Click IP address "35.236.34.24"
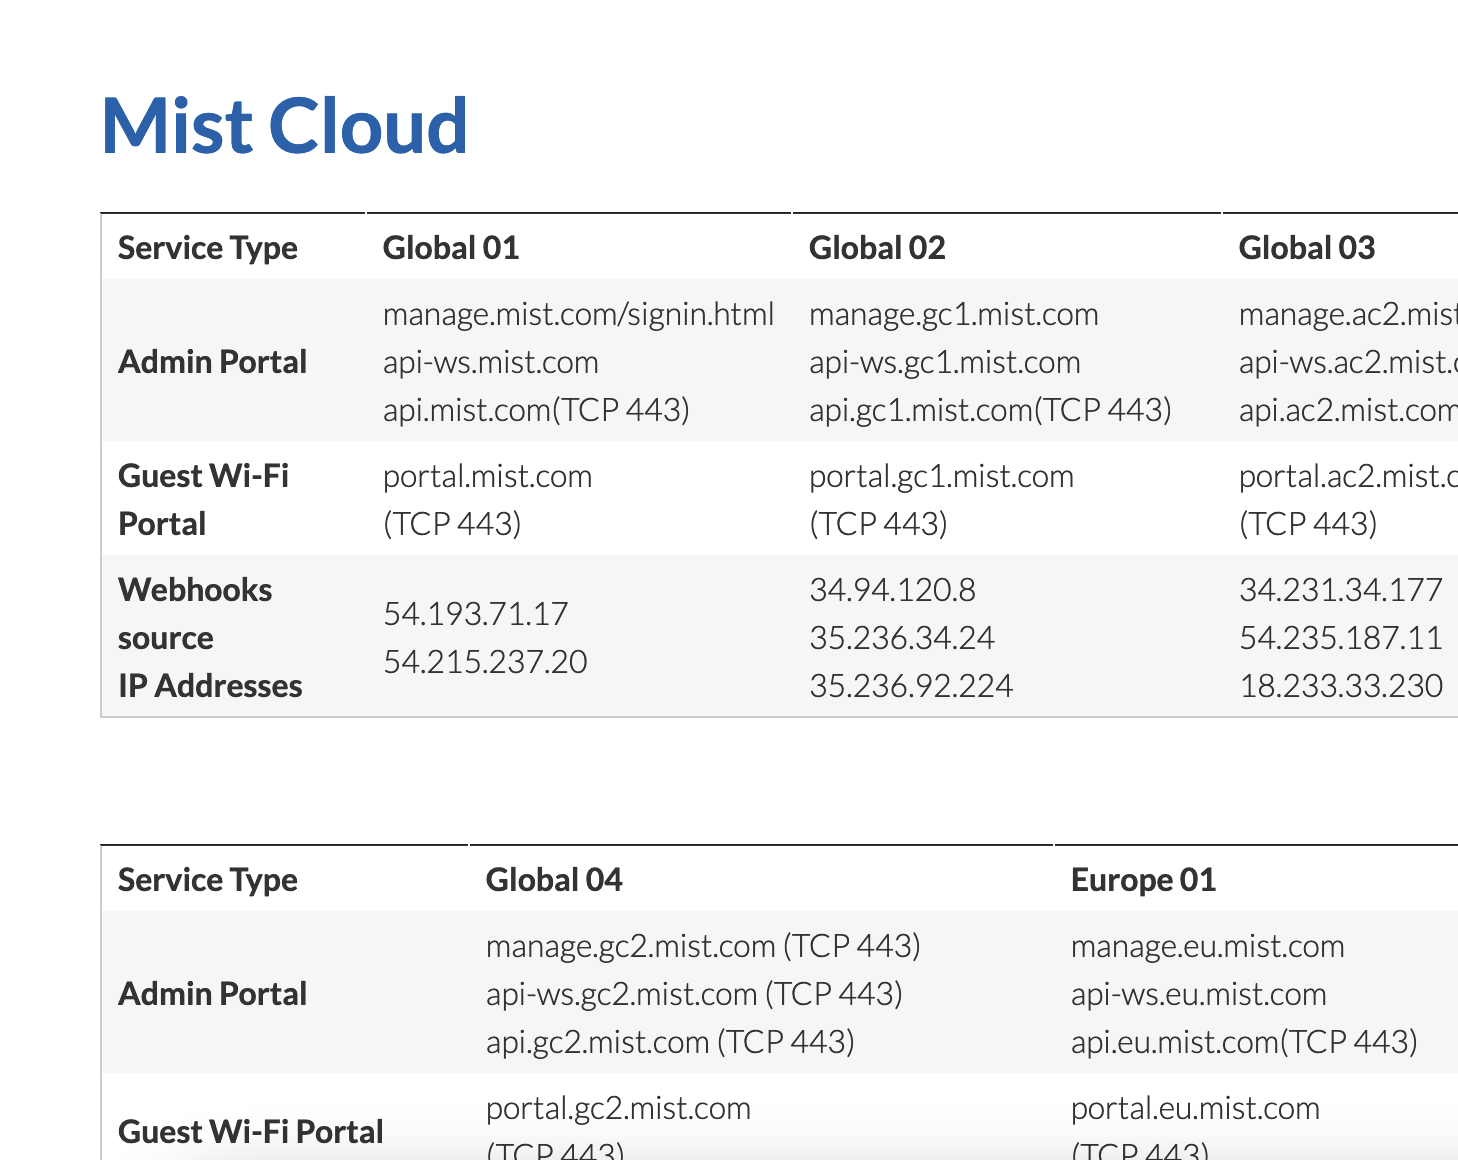The image size is (1458, 1160). [x=902, y=638]
